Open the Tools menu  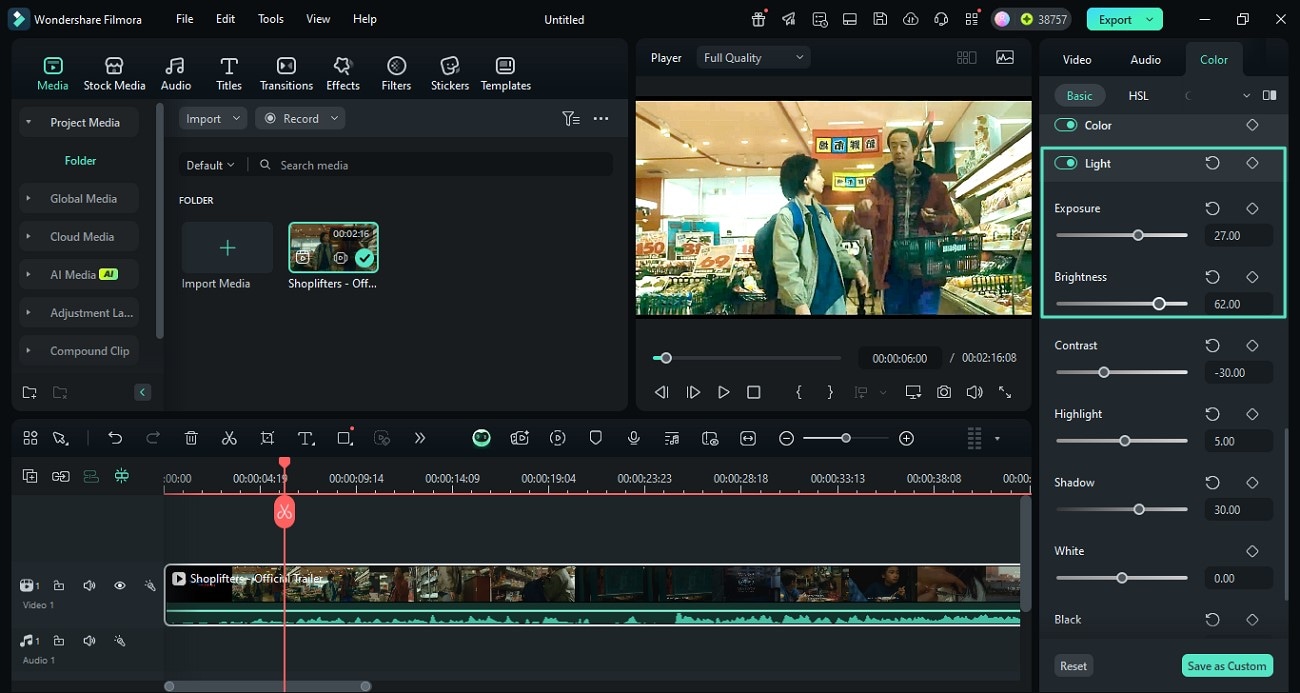point(271,19)
